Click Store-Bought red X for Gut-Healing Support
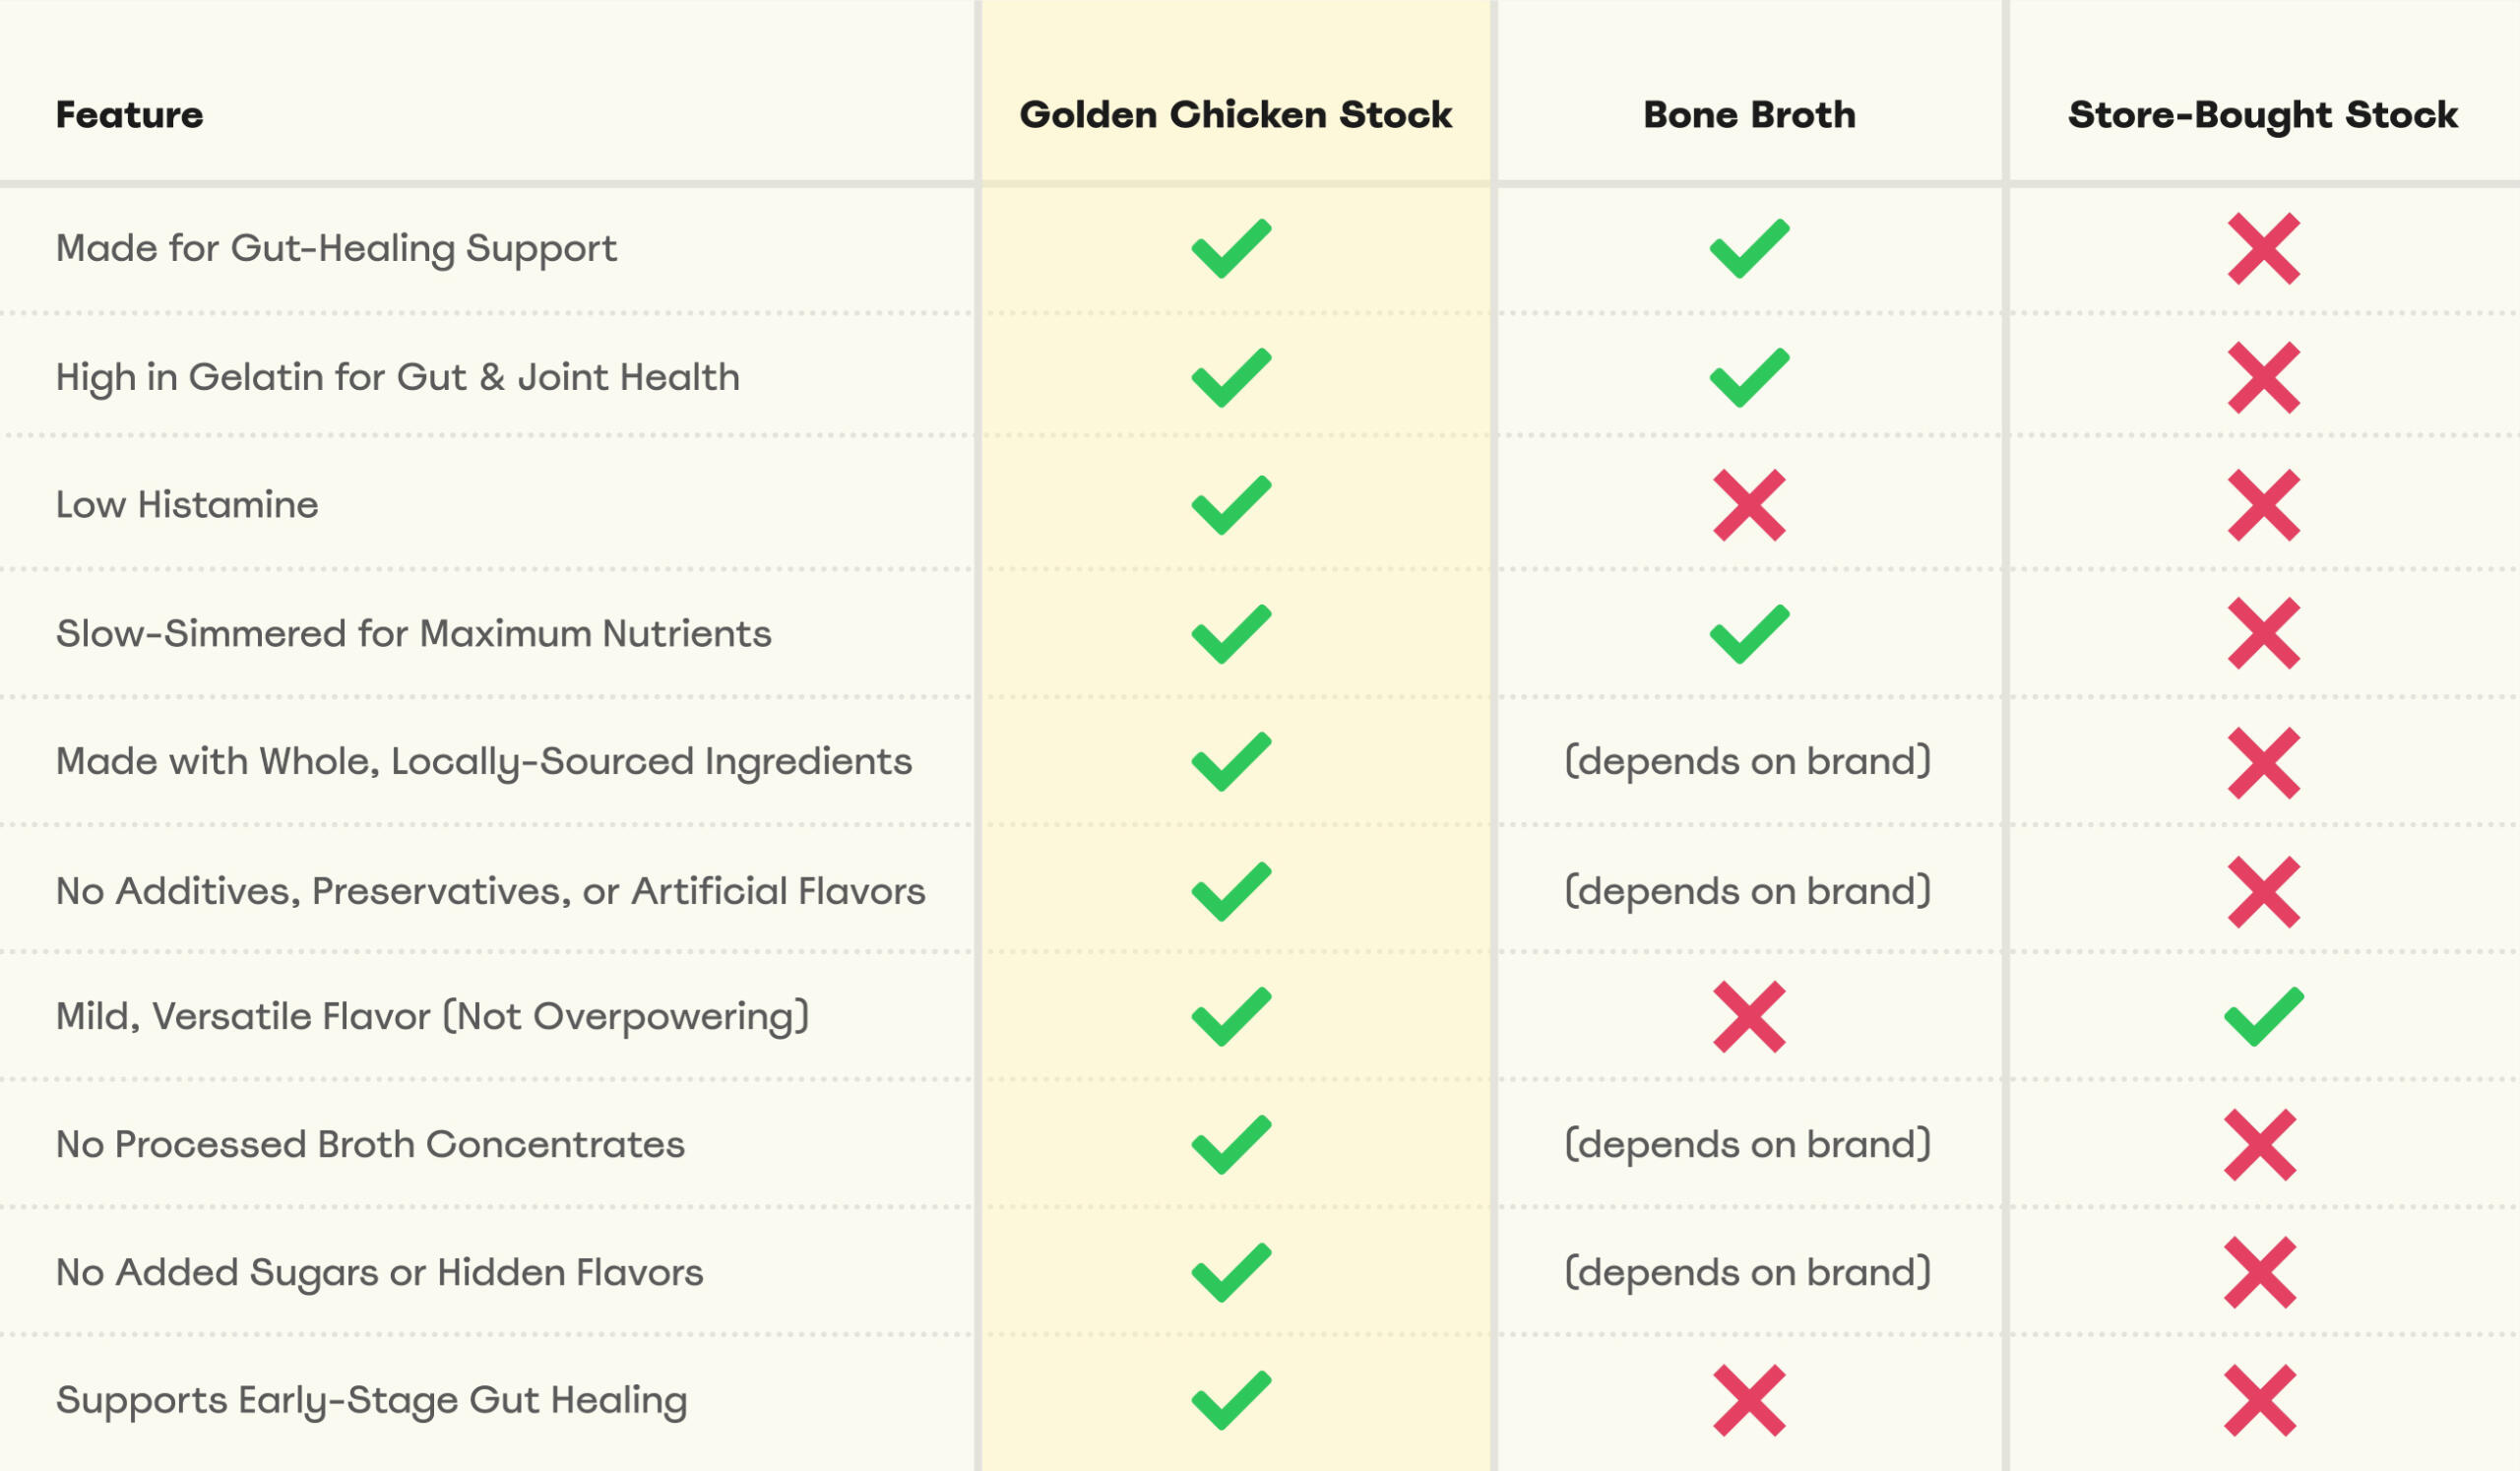Image resolution: width=2520 pixels, height=1471 pixels. [x=2263, y=248]
